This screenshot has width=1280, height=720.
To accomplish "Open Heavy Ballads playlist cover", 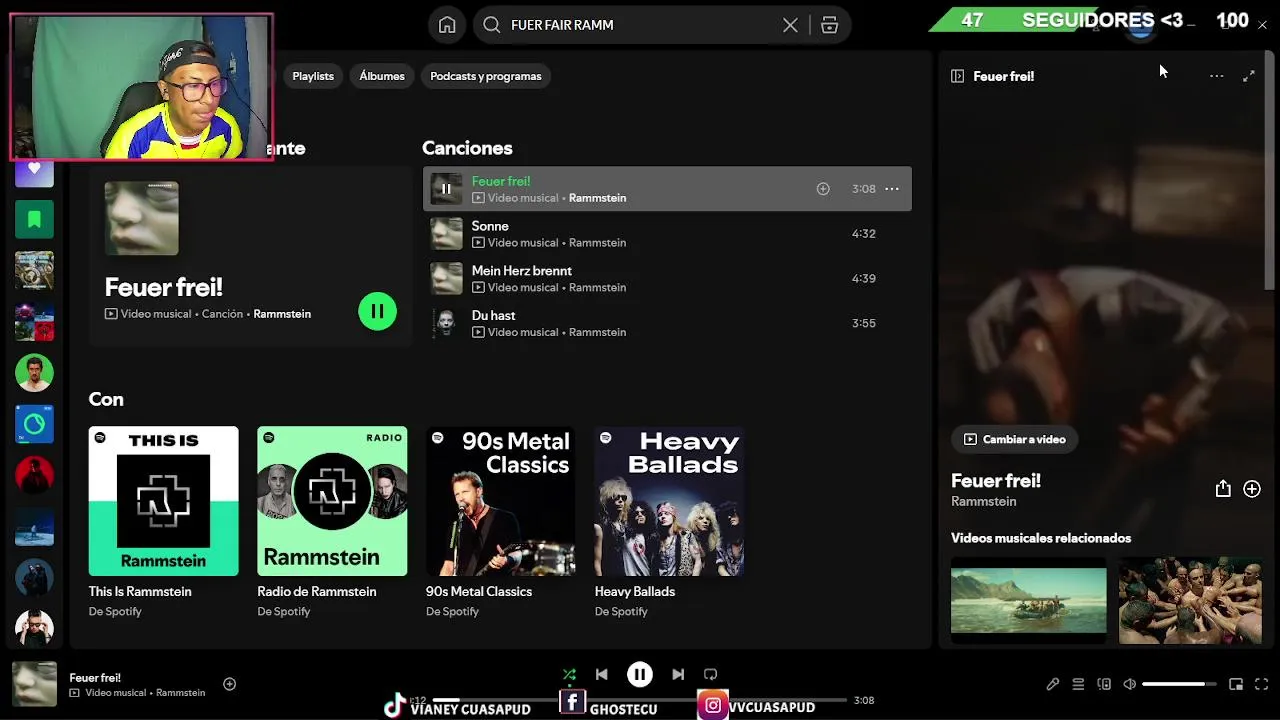I will pyautogui.click(x=669, y=501).
